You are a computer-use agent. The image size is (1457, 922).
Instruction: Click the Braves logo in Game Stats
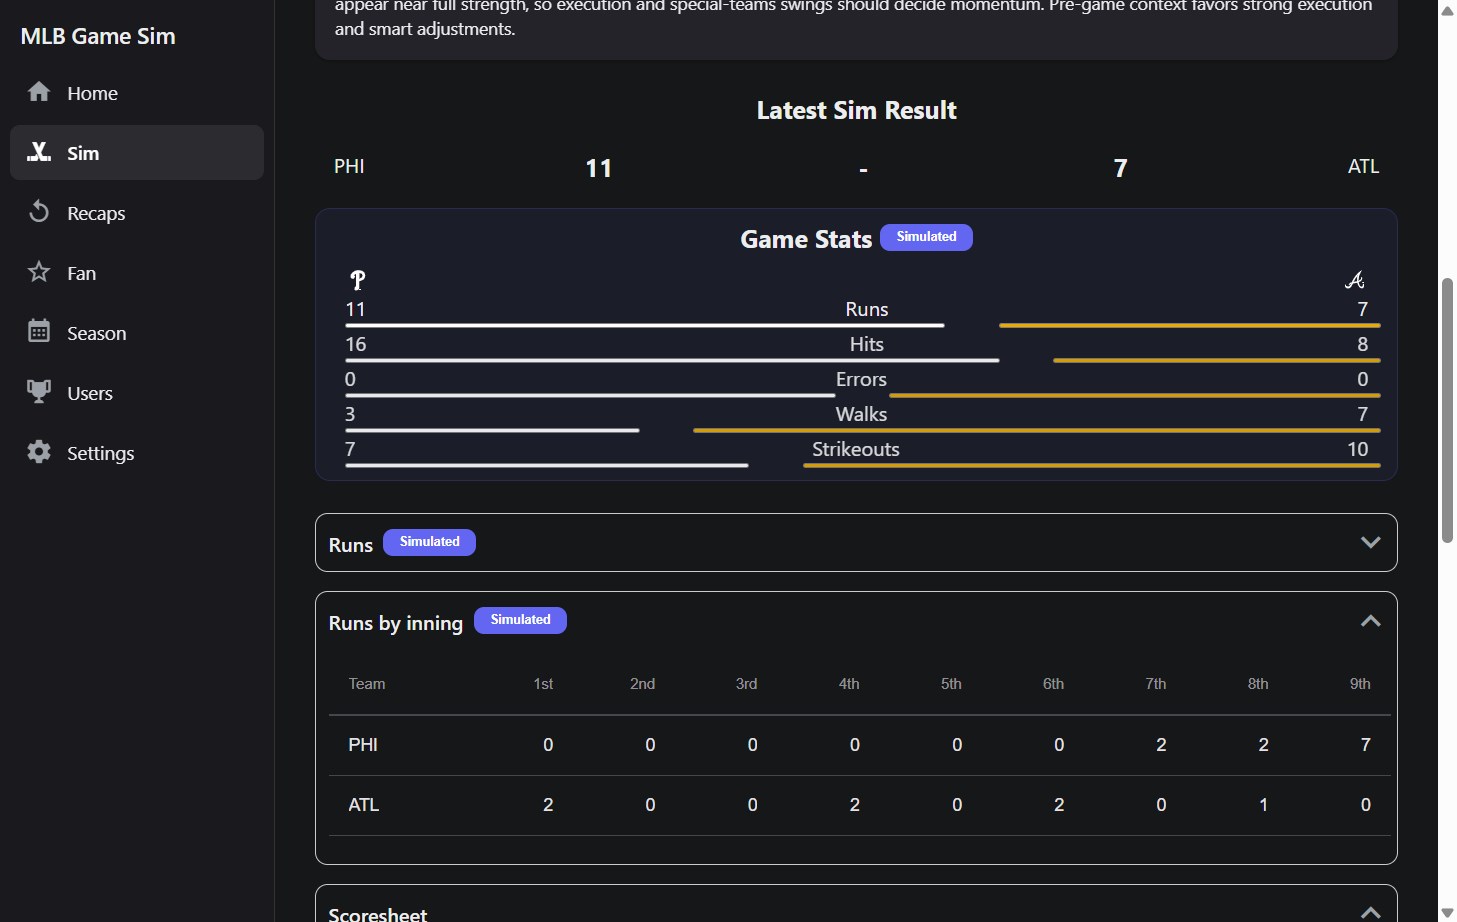click(x=1355, y=280)
